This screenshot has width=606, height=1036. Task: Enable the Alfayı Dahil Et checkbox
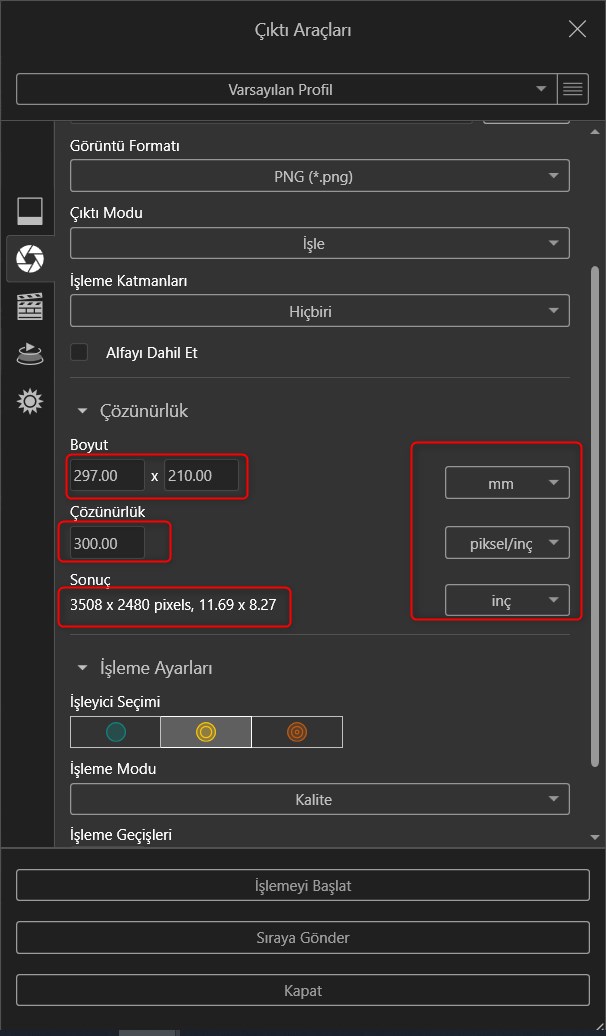(x=79, y=353)
